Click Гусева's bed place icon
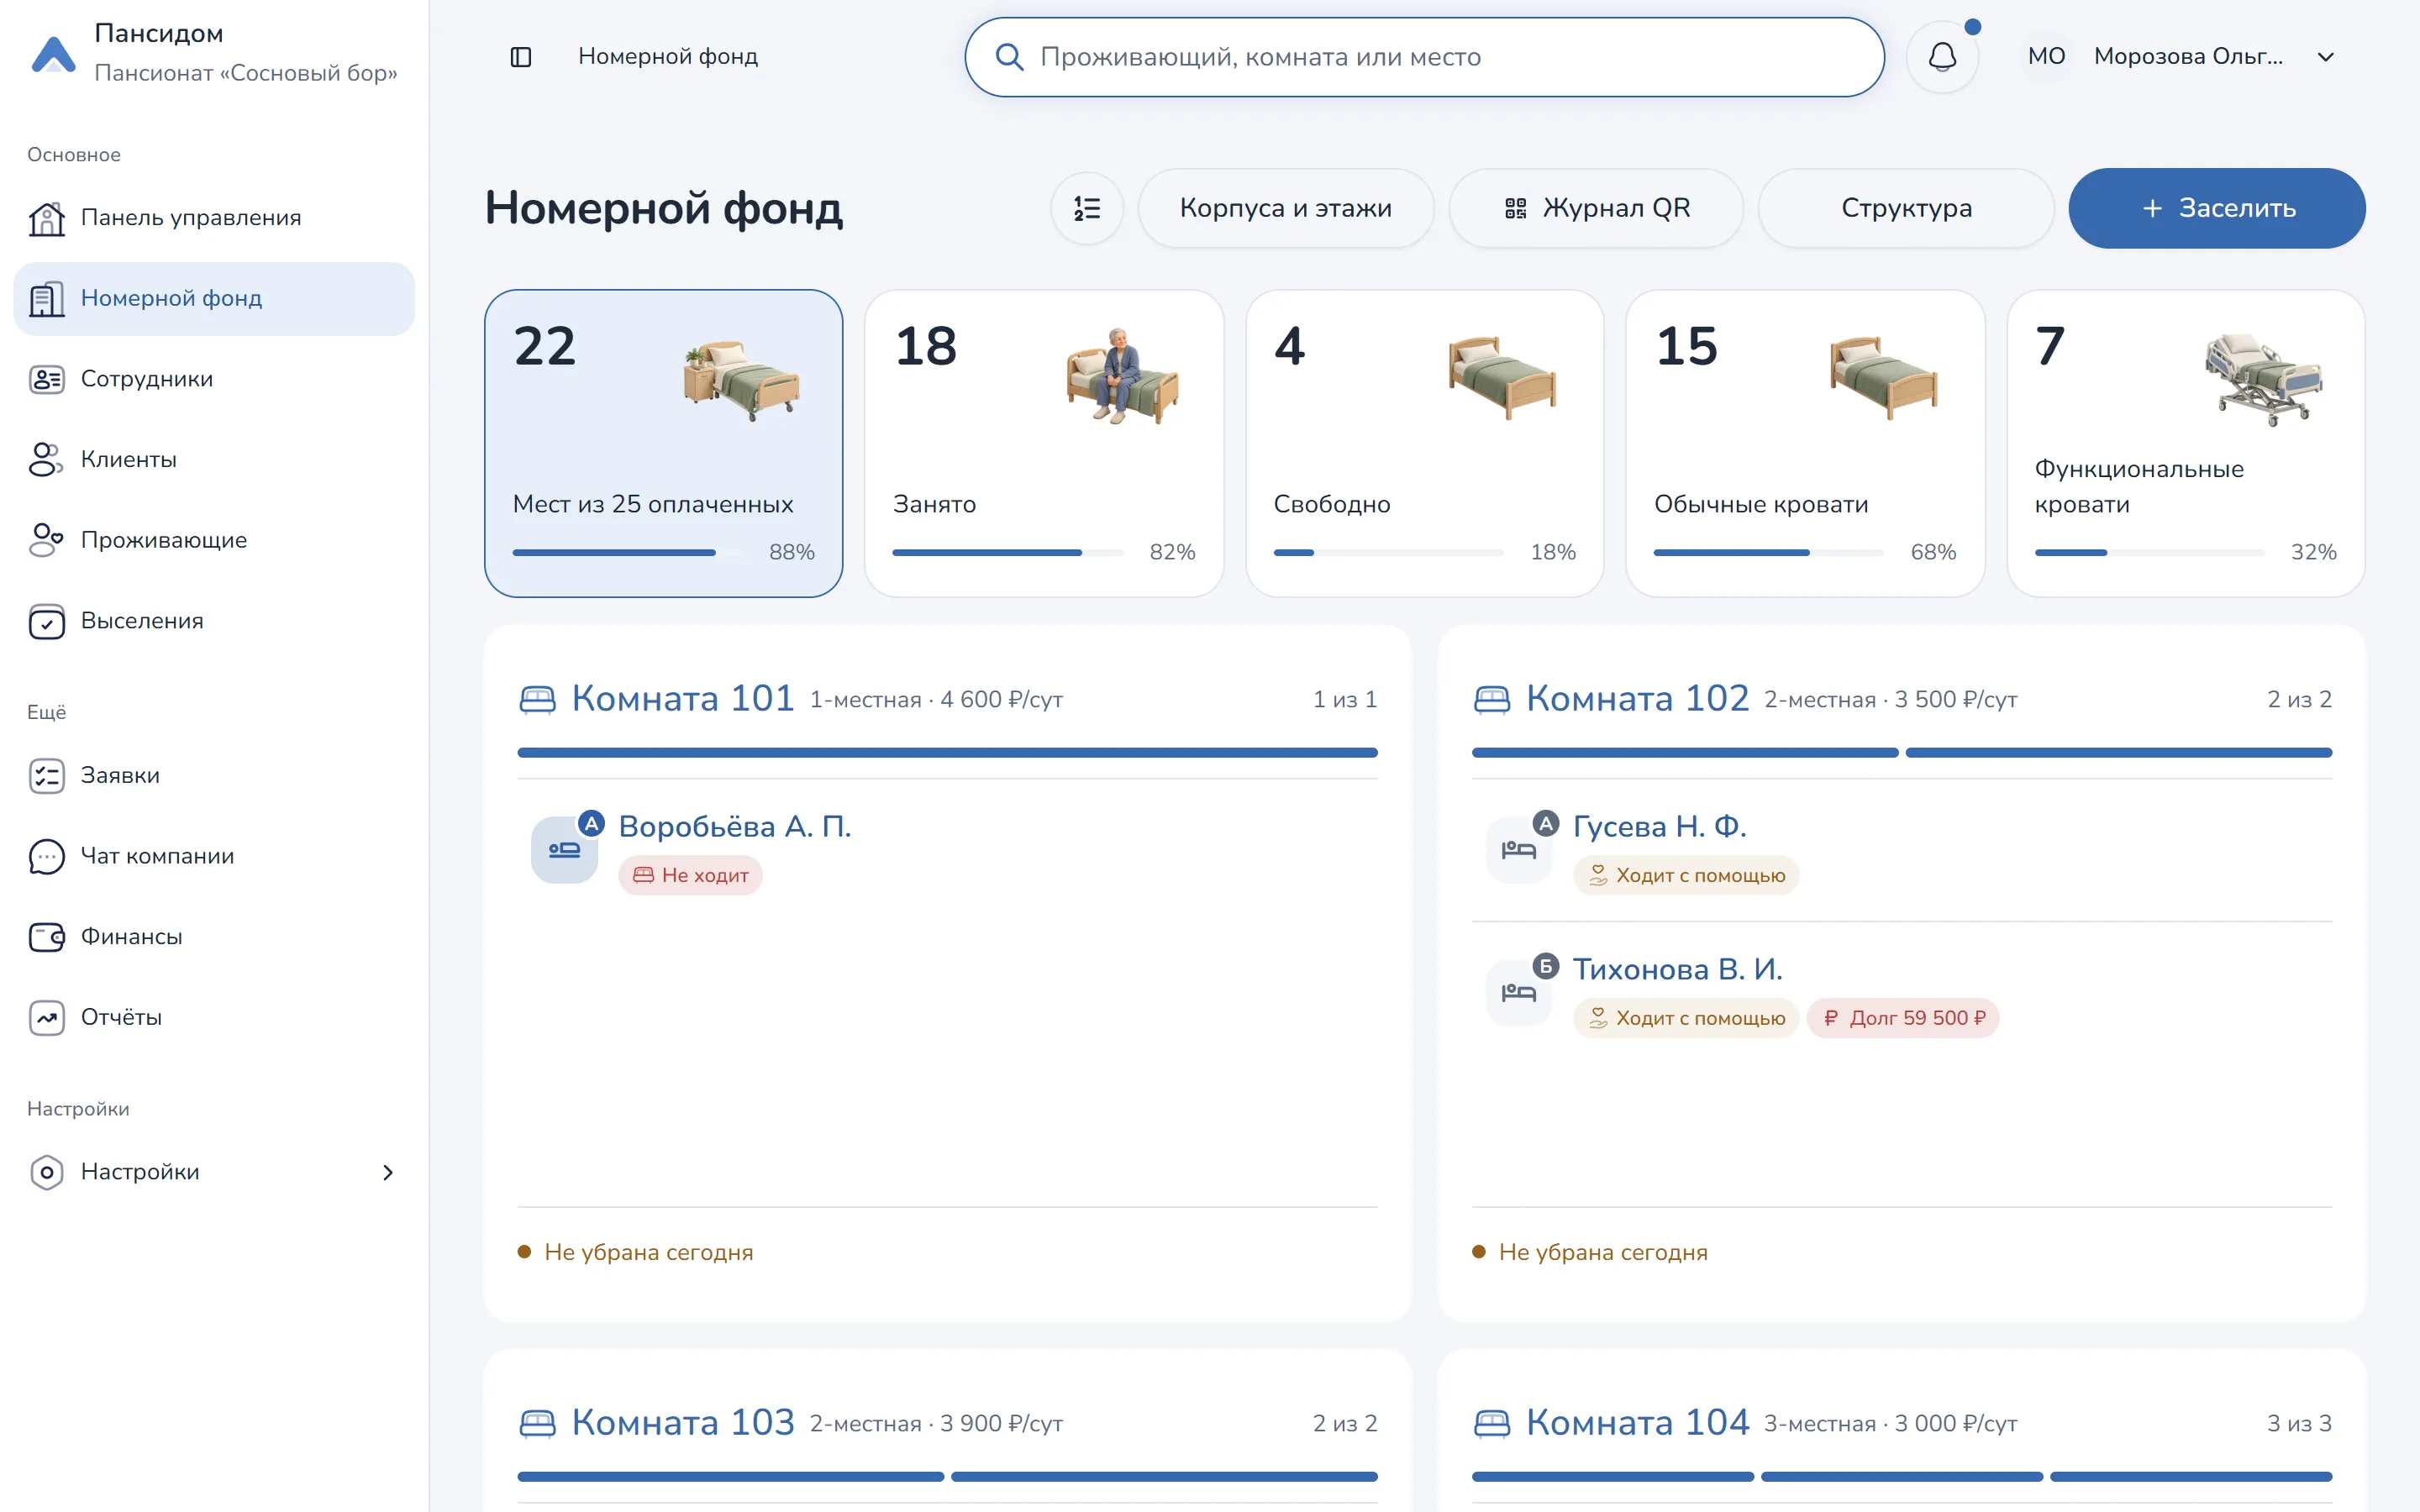The image size is (2420, 1512). coord(1518,850)
